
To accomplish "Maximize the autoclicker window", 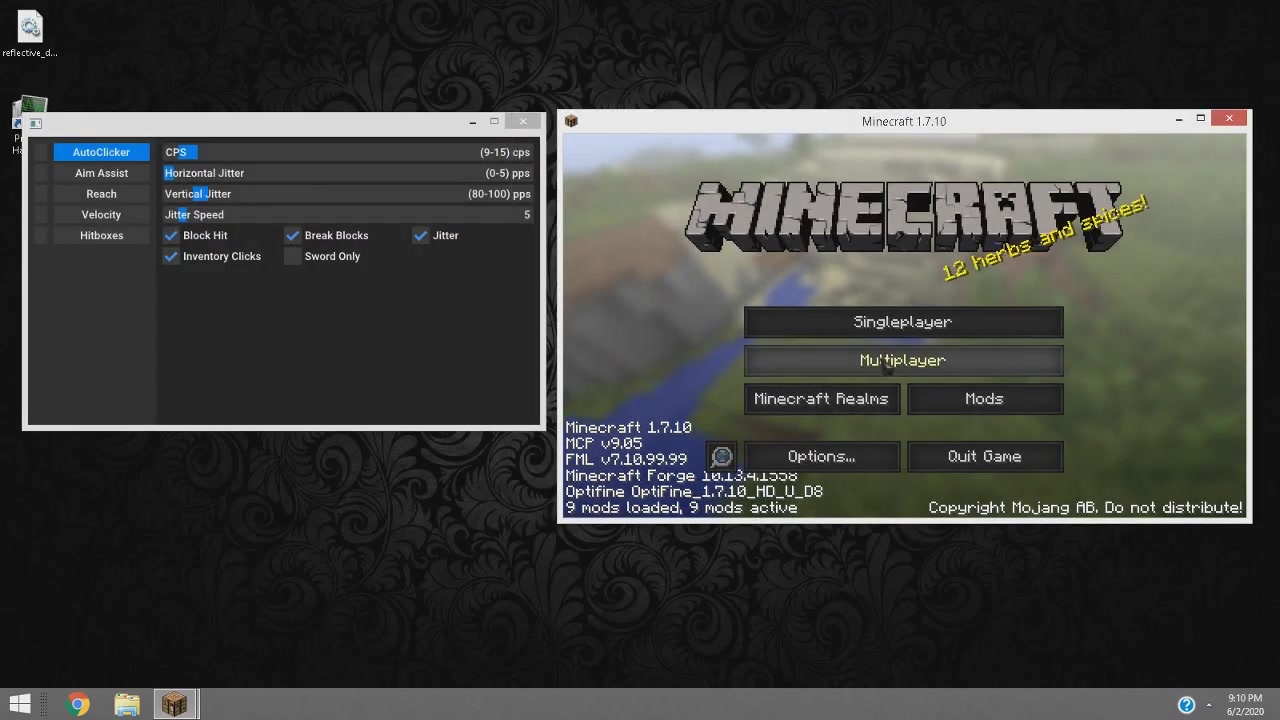I will click(494, 122).
